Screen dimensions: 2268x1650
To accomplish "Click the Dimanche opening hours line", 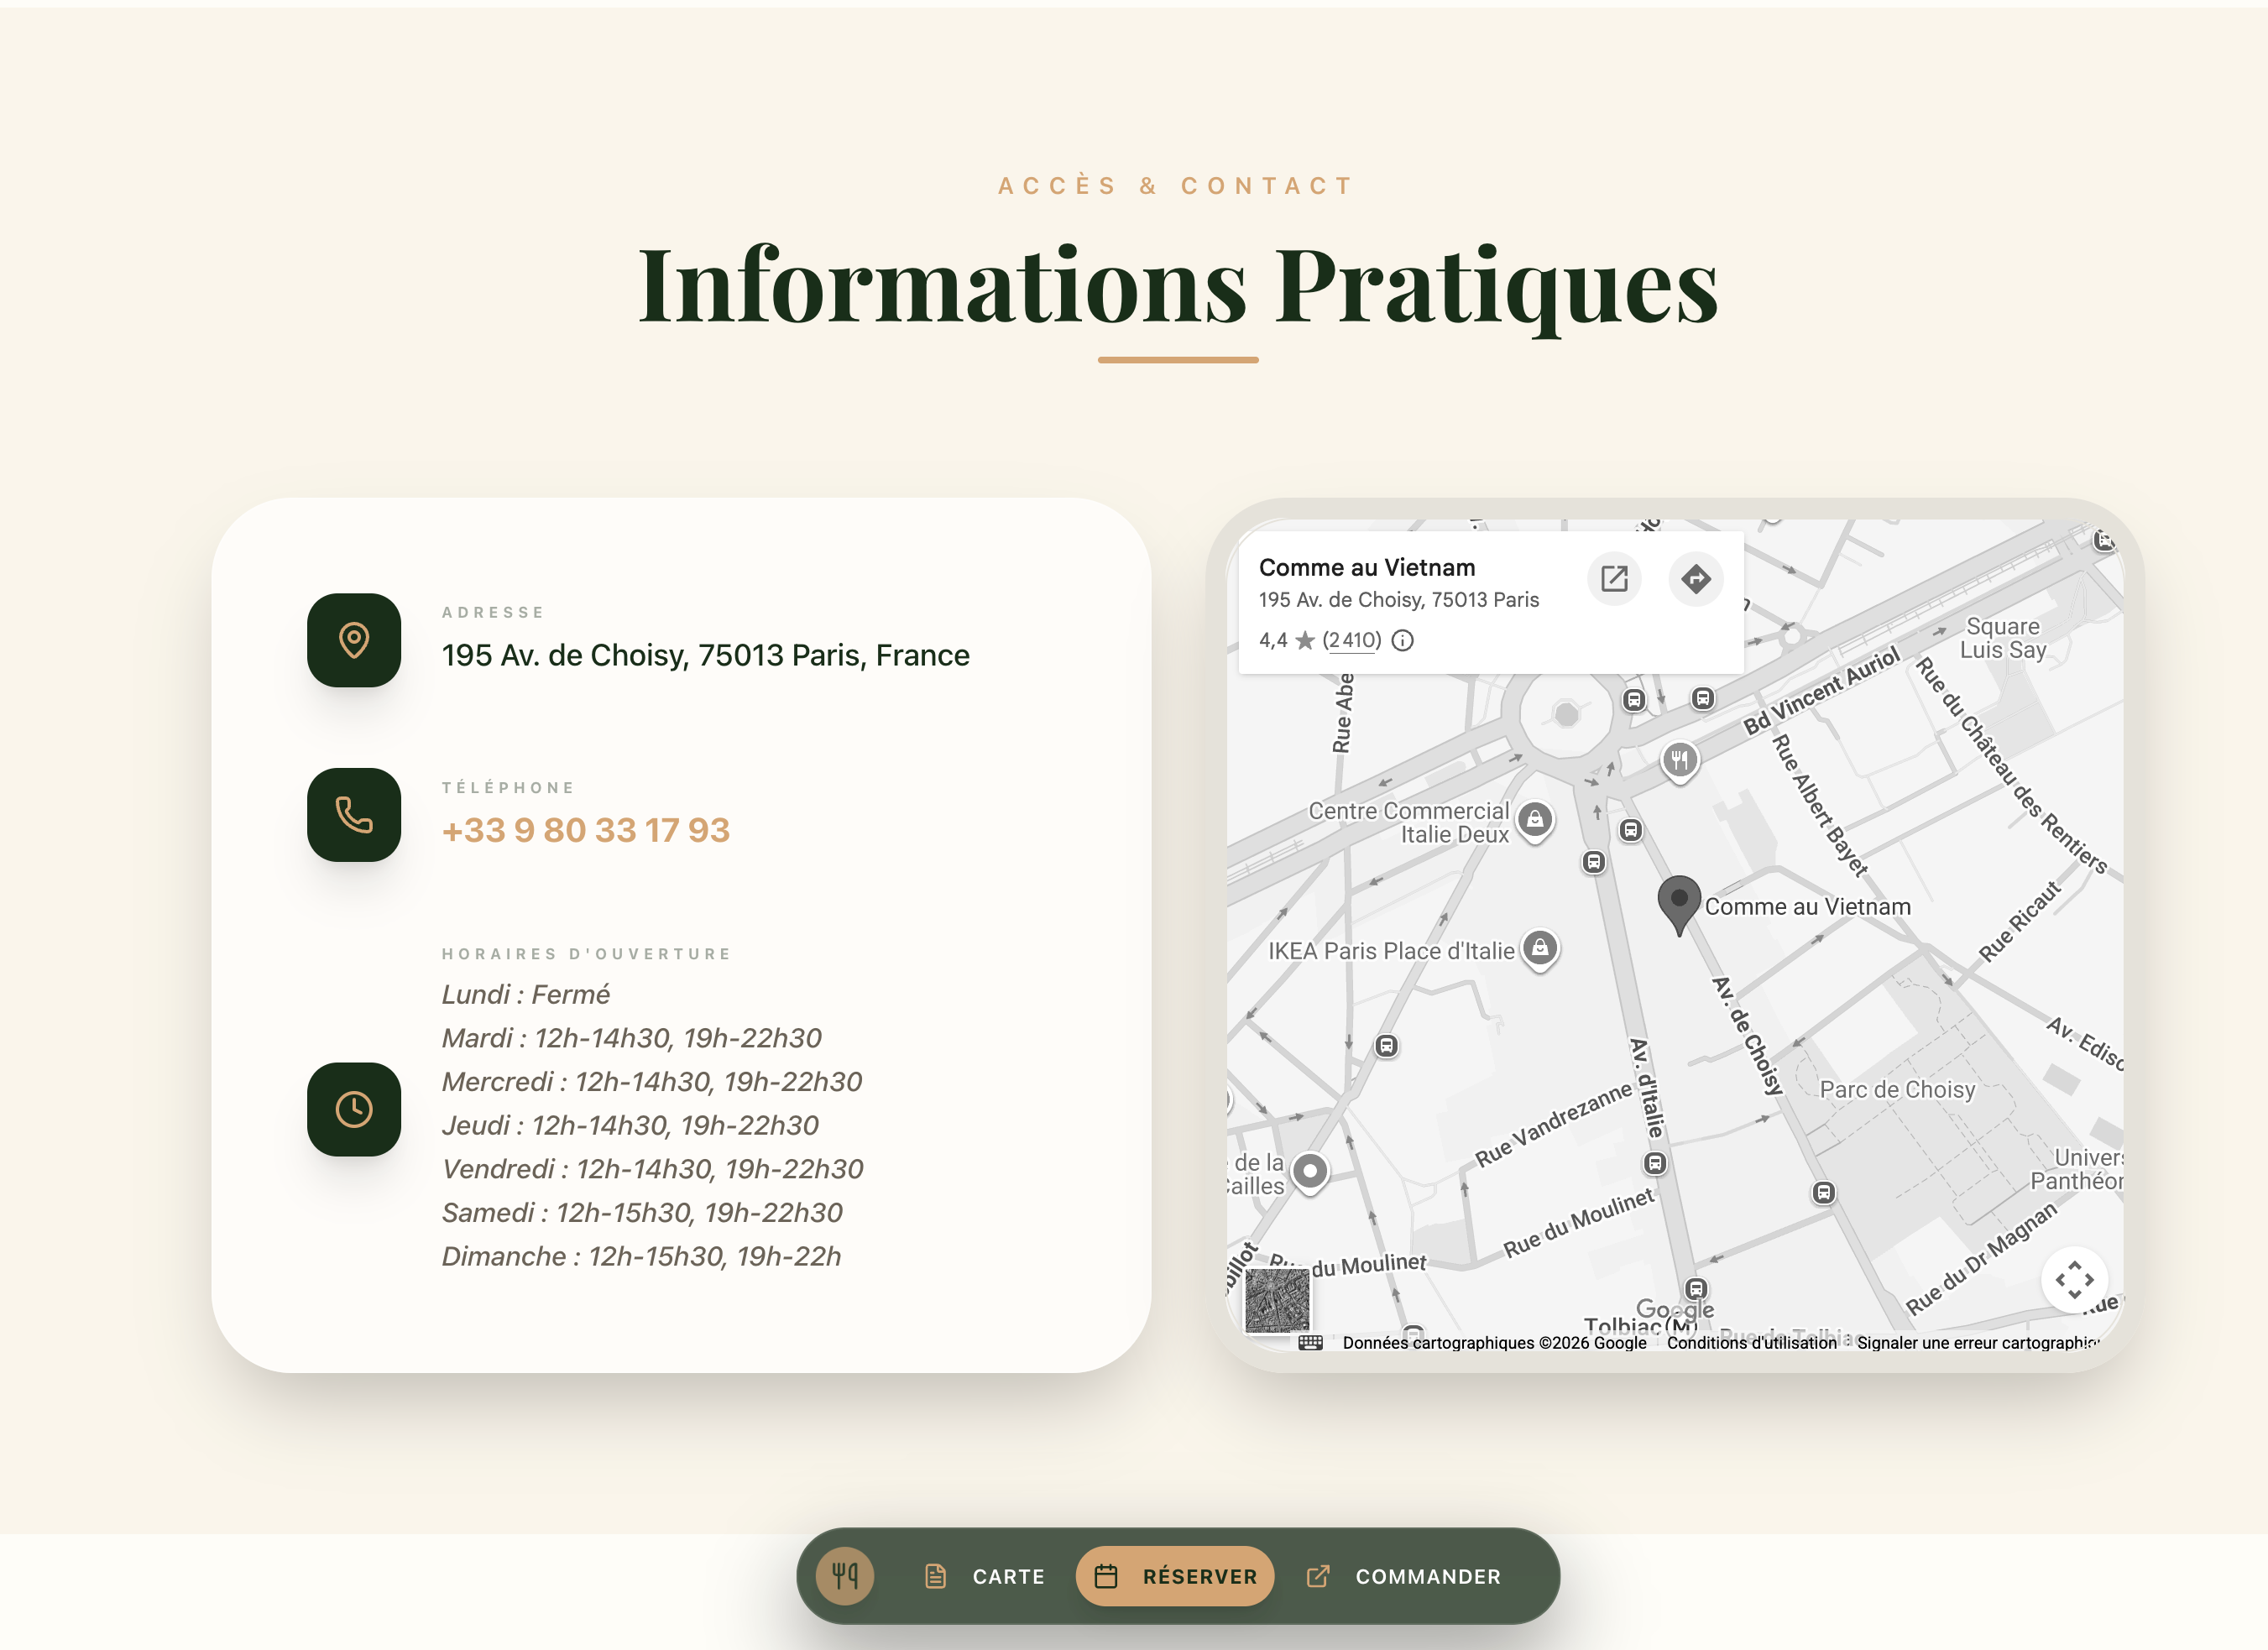I will point(642,1256).
